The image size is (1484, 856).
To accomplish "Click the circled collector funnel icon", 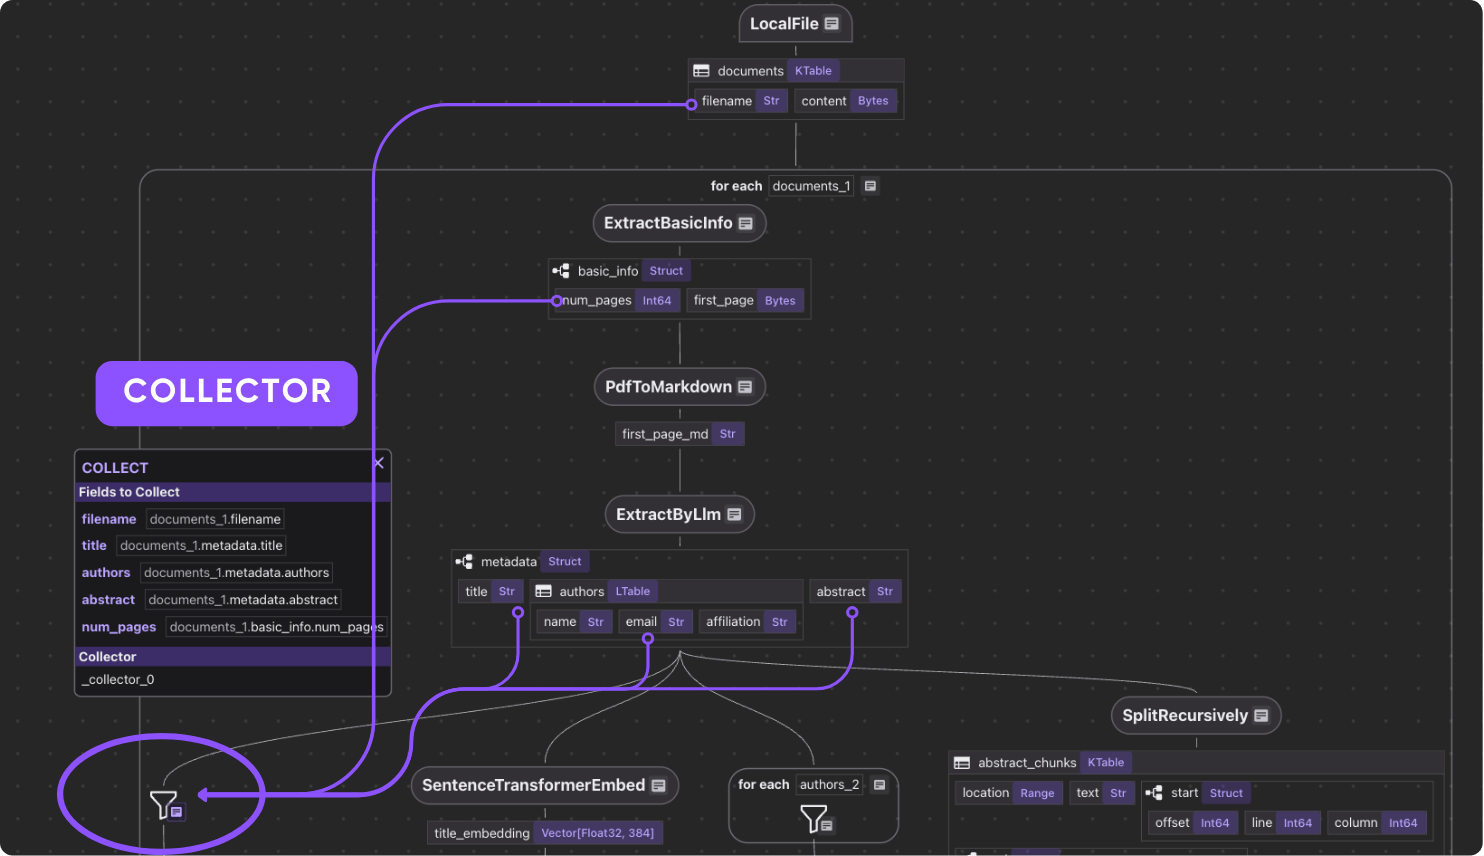I will [163, 804].
